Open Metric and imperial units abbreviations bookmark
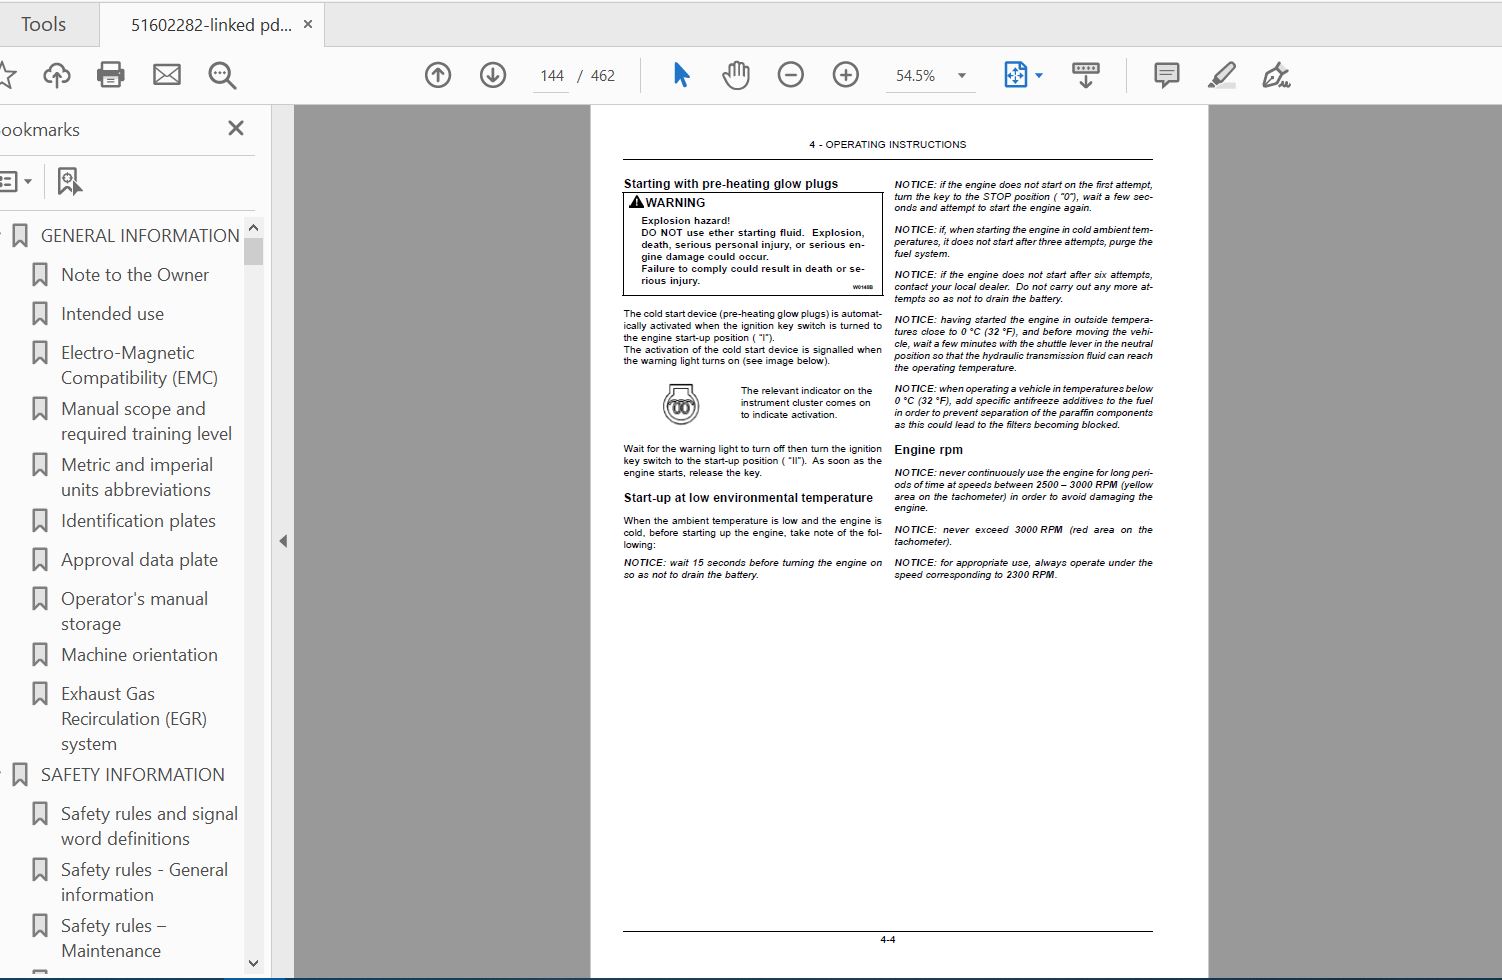 (137, 477)
